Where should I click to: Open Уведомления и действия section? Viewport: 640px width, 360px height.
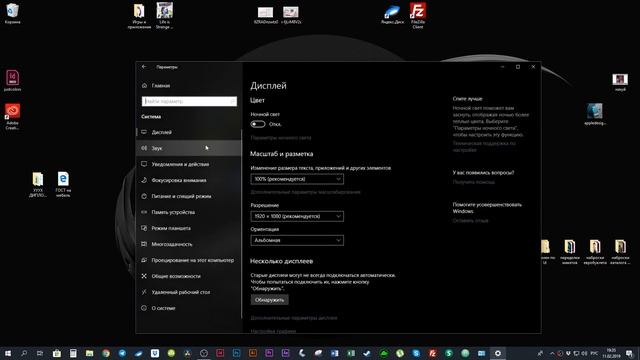[x=189, y=164]
